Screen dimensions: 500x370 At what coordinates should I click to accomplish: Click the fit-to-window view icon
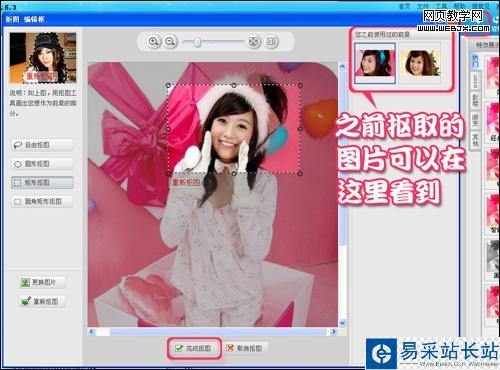254,41
